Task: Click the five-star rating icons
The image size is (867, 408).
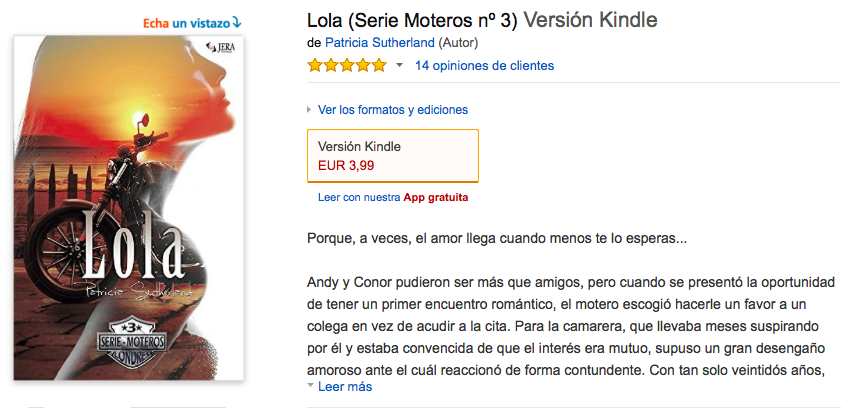Action: coord(346,66)
